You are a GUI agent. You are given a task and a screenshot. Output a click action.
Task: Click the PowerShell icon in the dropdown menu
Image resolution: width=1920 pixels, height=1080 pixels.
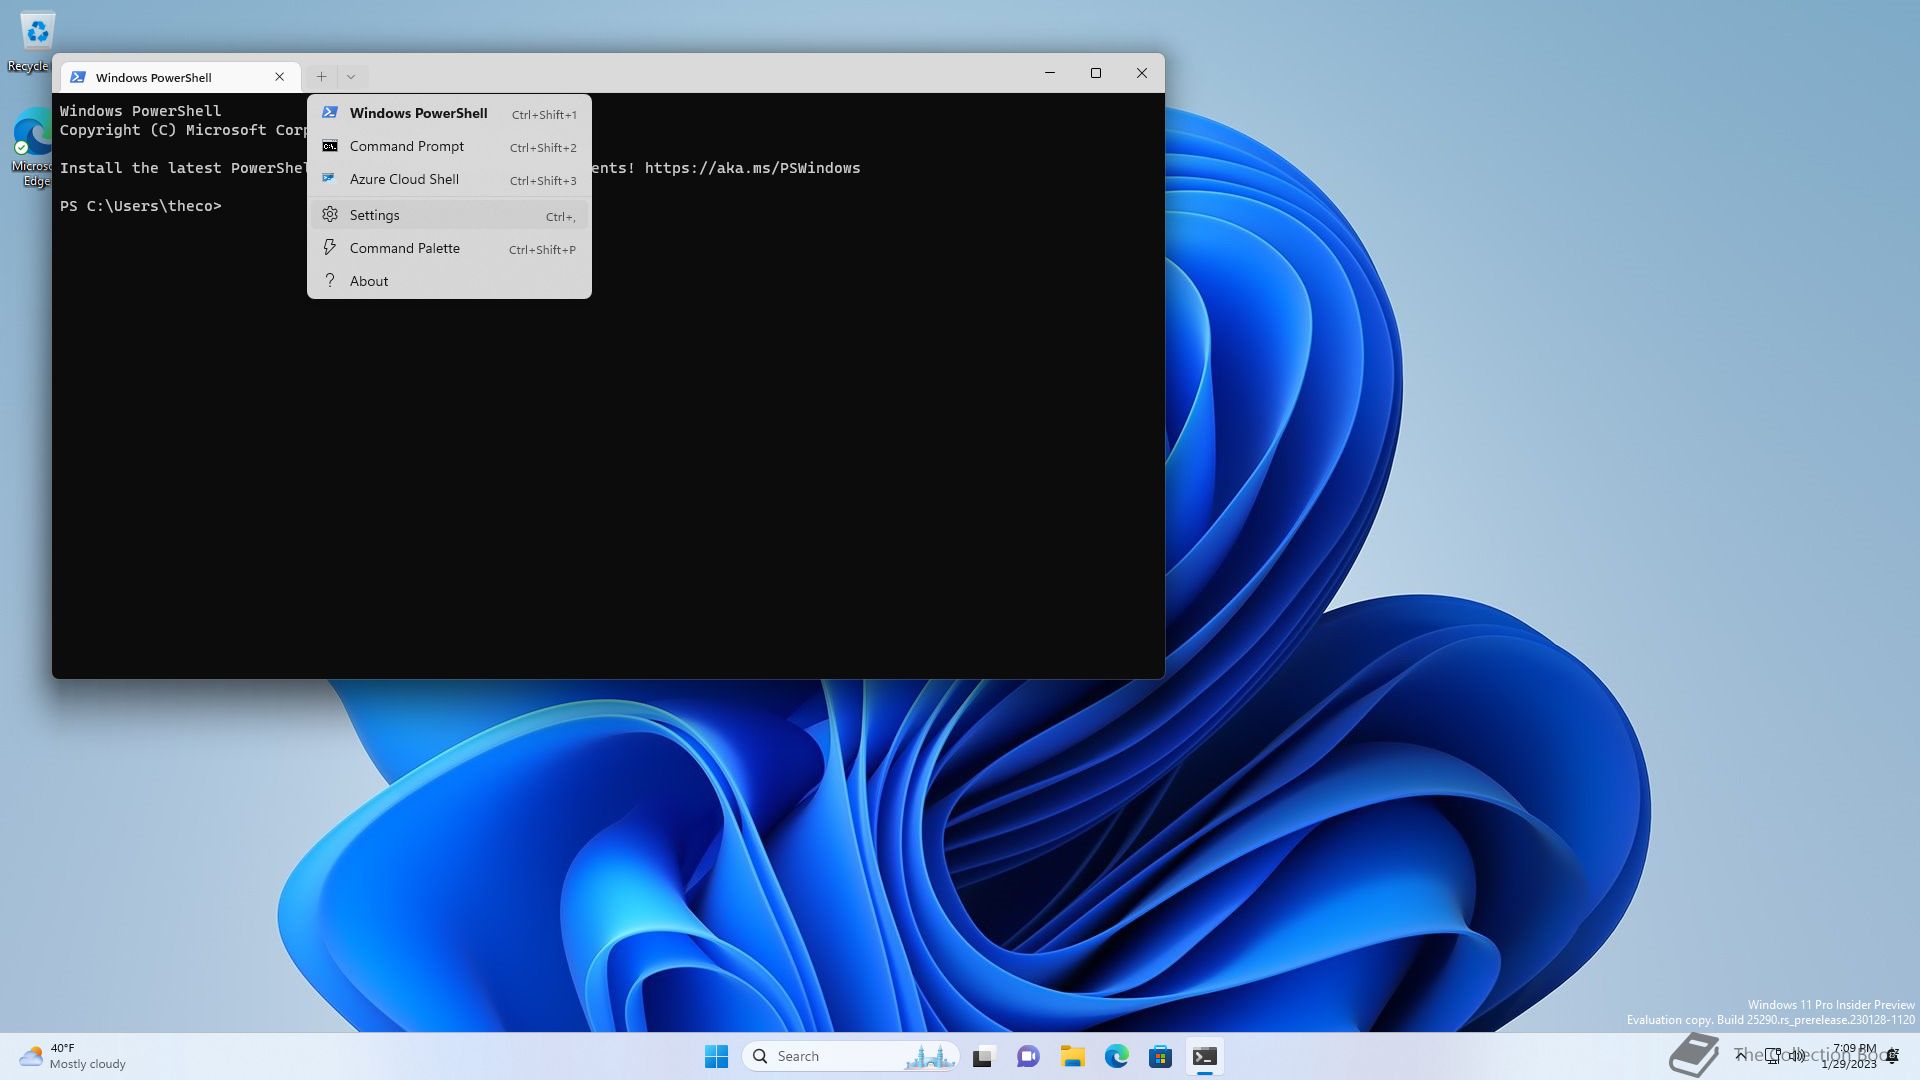pos(330,113)
